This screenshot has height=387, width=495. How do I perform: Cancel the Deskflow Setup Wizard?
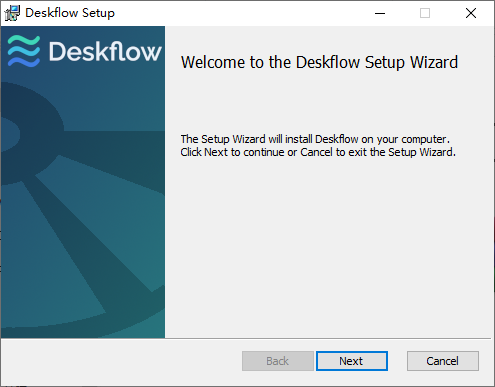tap(443, 361)
